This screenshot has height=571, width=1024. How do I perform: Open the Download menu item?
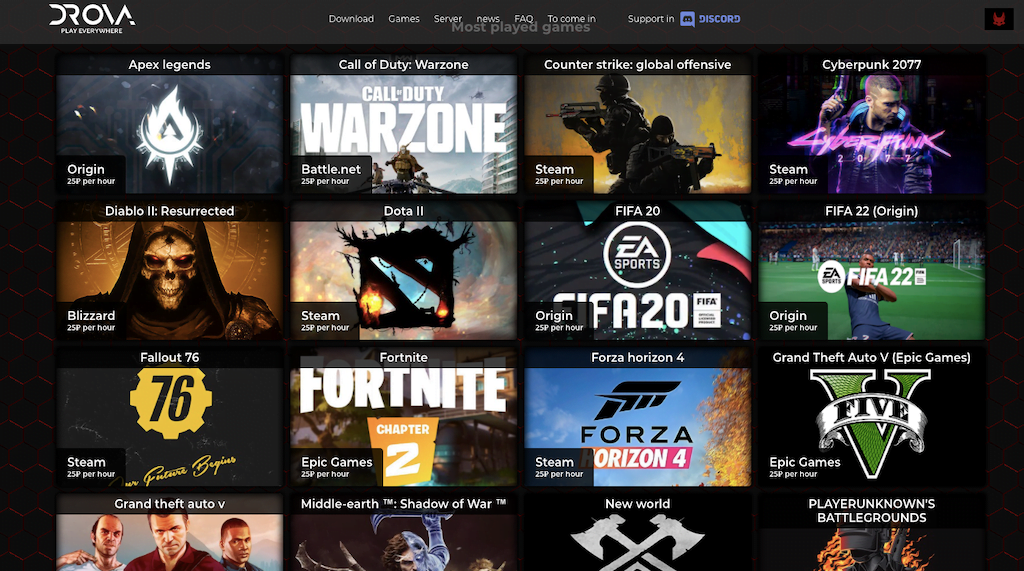351,19
